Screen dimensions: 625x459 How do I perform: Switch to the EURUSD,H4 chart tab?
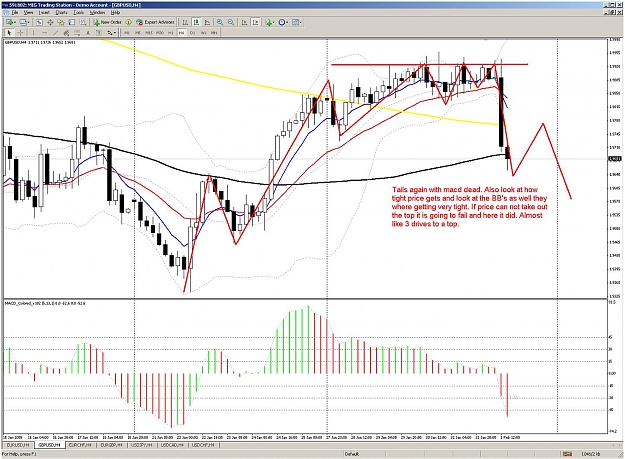[x=18, y=445]
